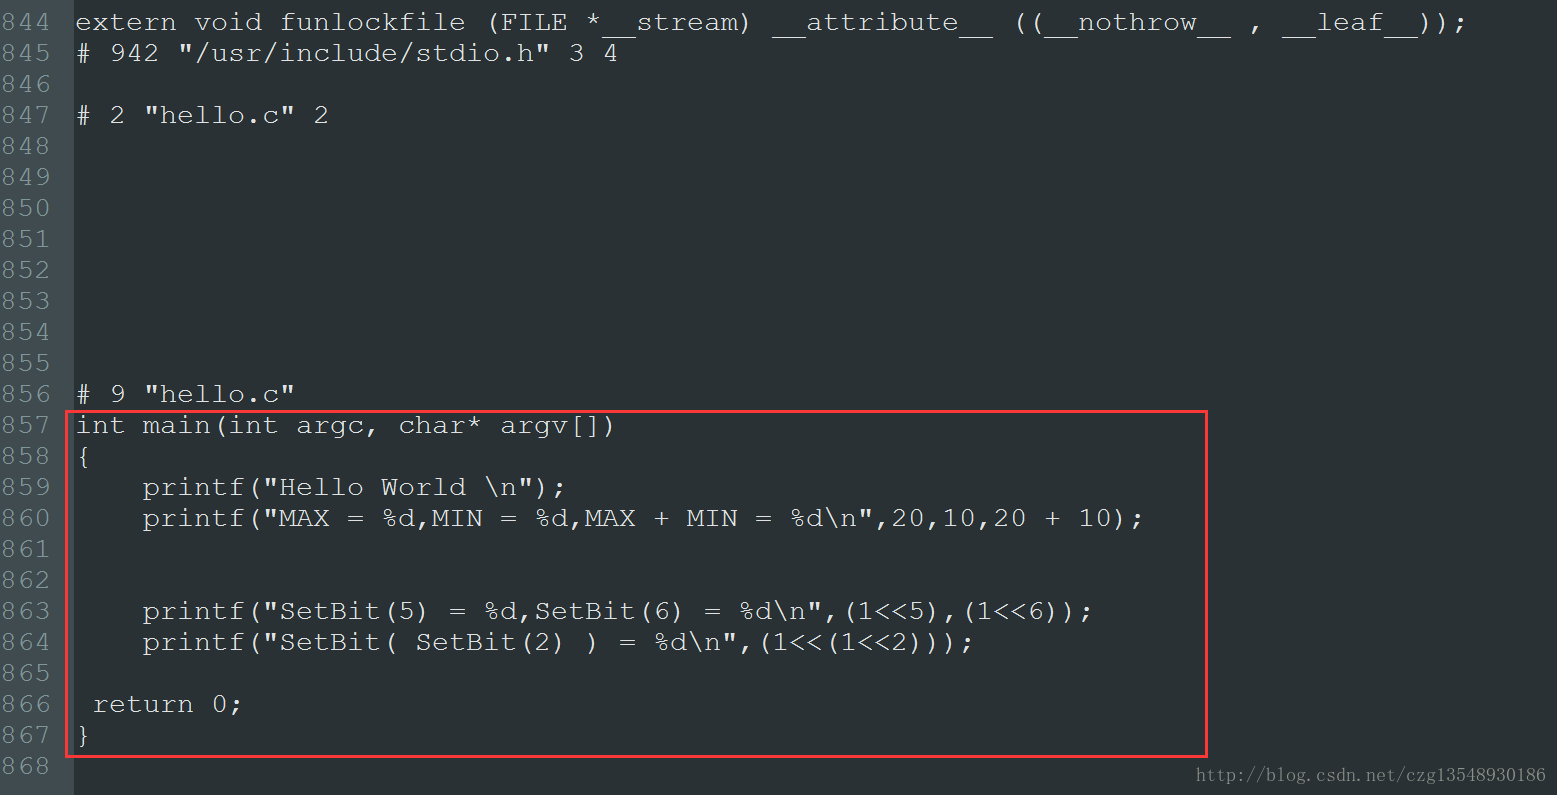This screenshot has width=1557, height=795.
Task: Click line number 856 in the gutter
Action: point(26,394)
